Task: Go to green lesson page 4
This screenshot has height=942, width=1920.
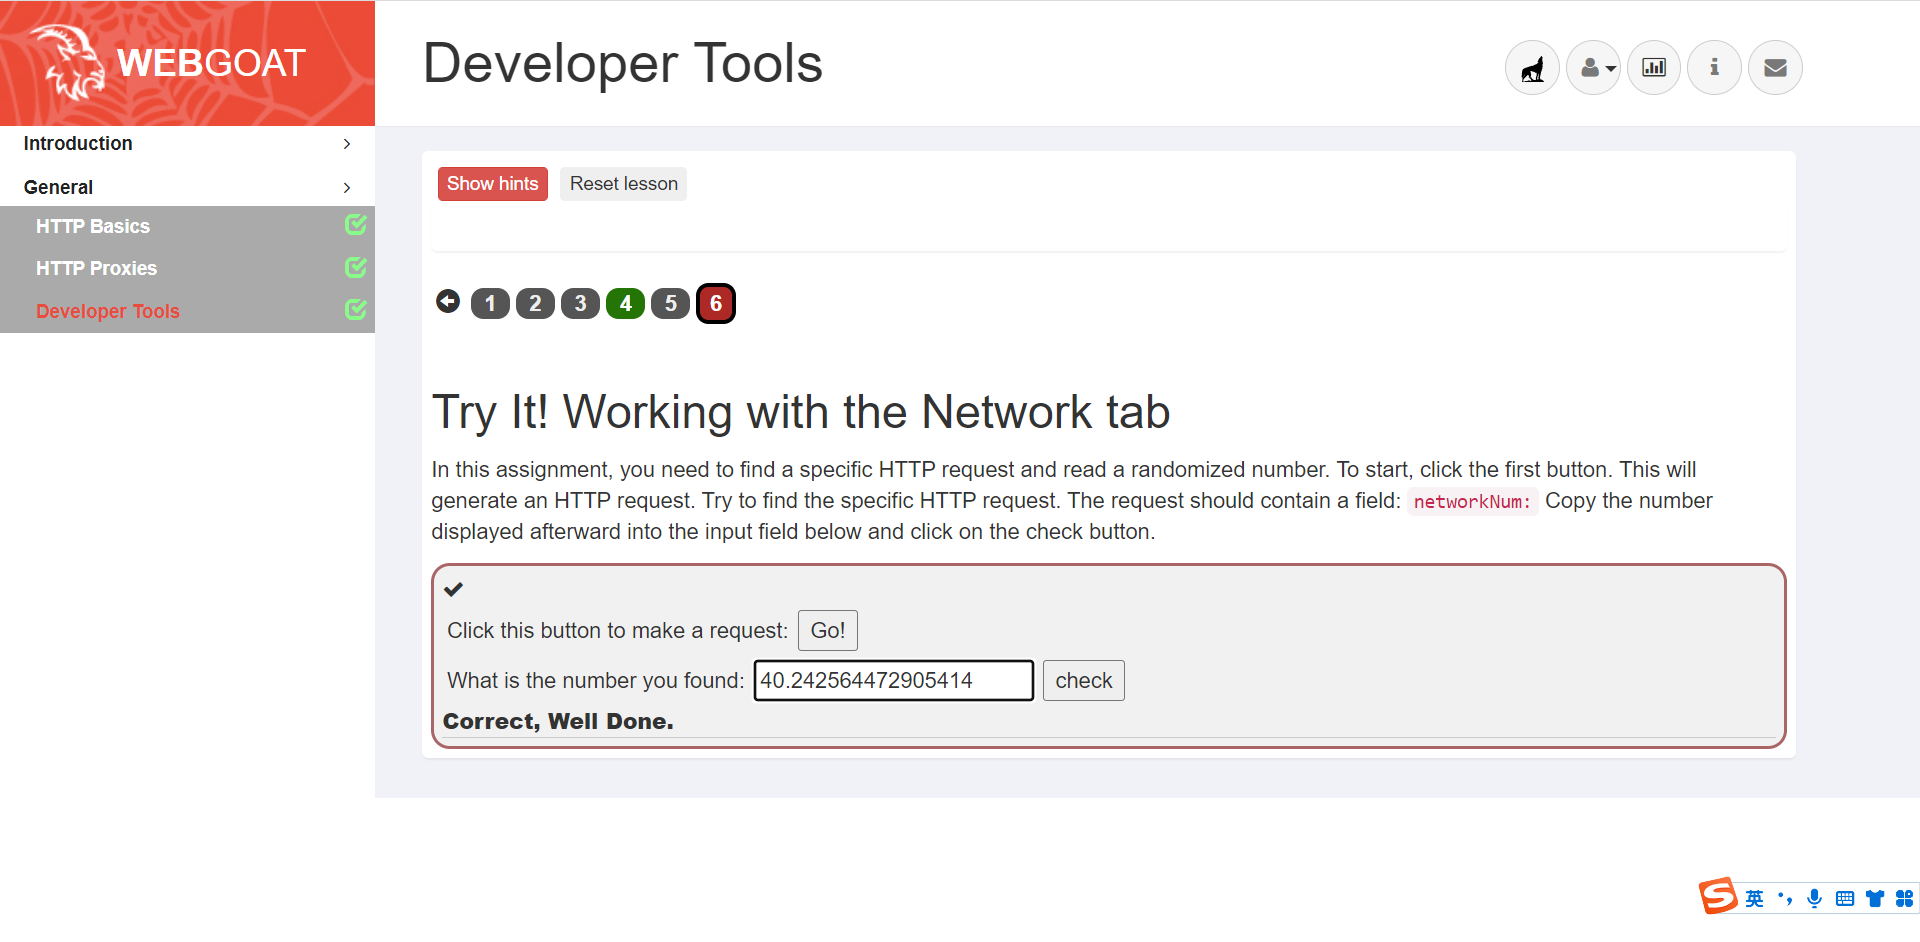Action: pos(625,303)
